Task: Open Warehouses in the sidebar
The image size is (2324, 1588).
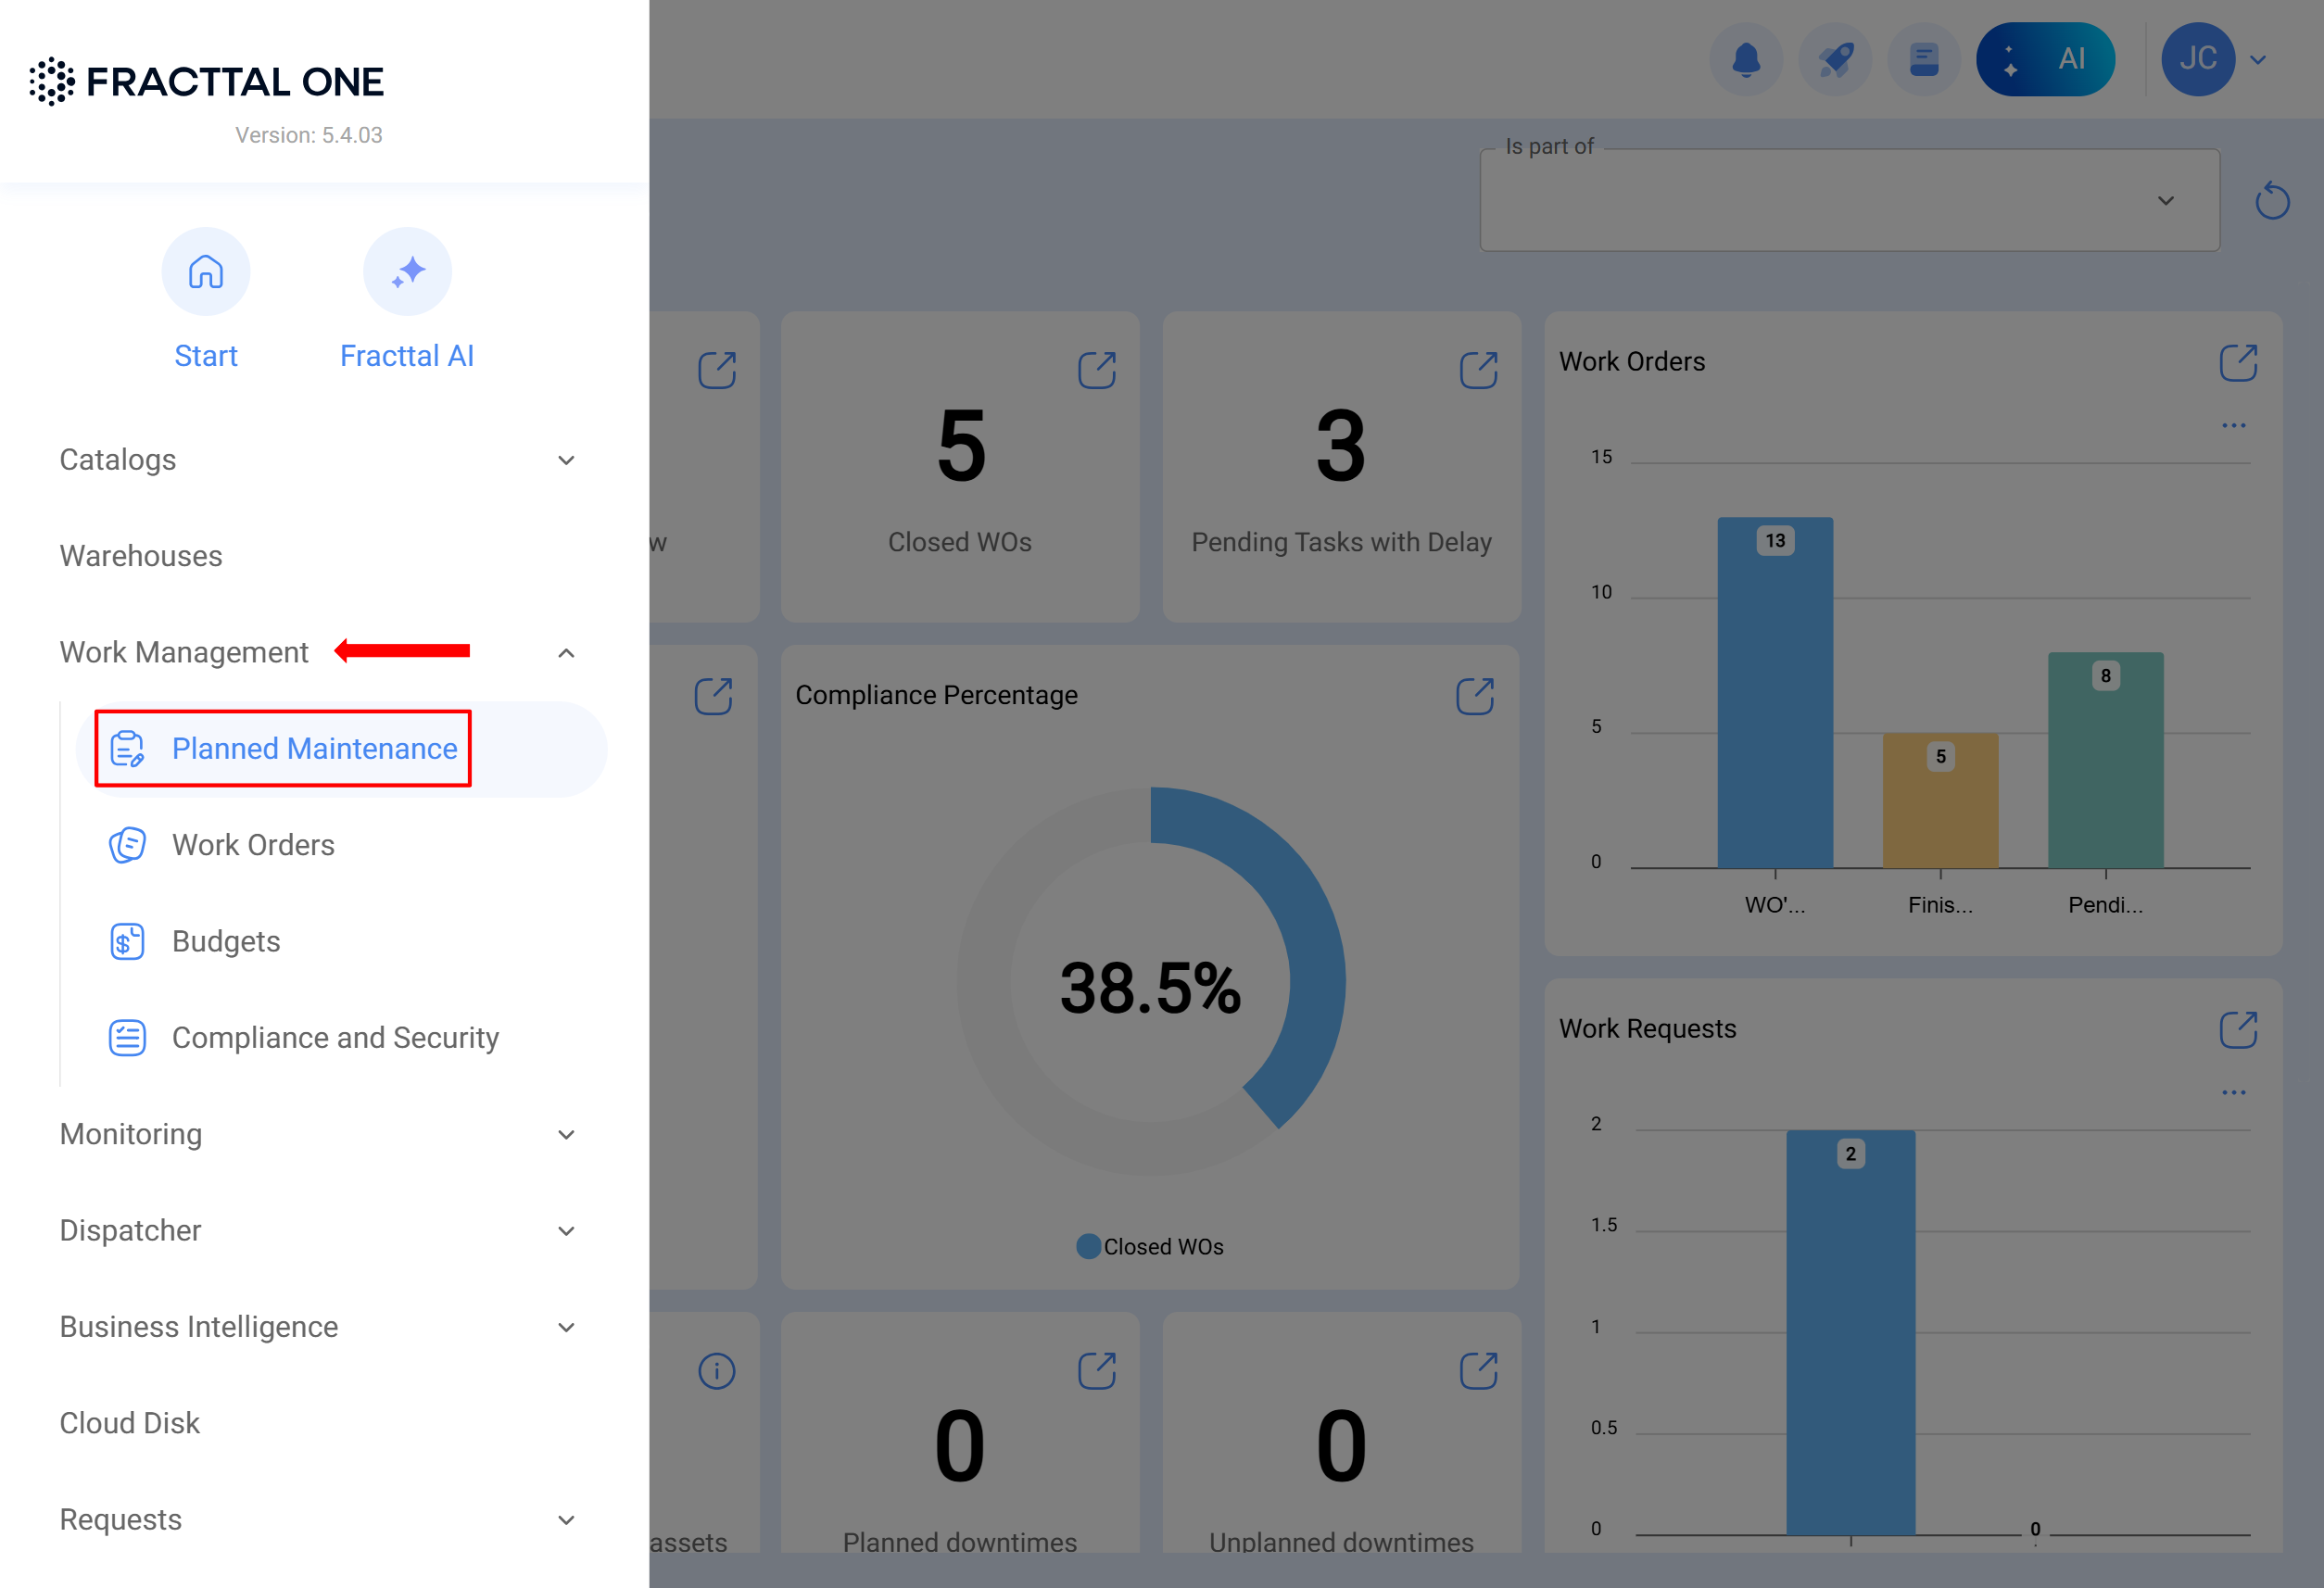Action: pyautogui.click(x=141, y=555)
